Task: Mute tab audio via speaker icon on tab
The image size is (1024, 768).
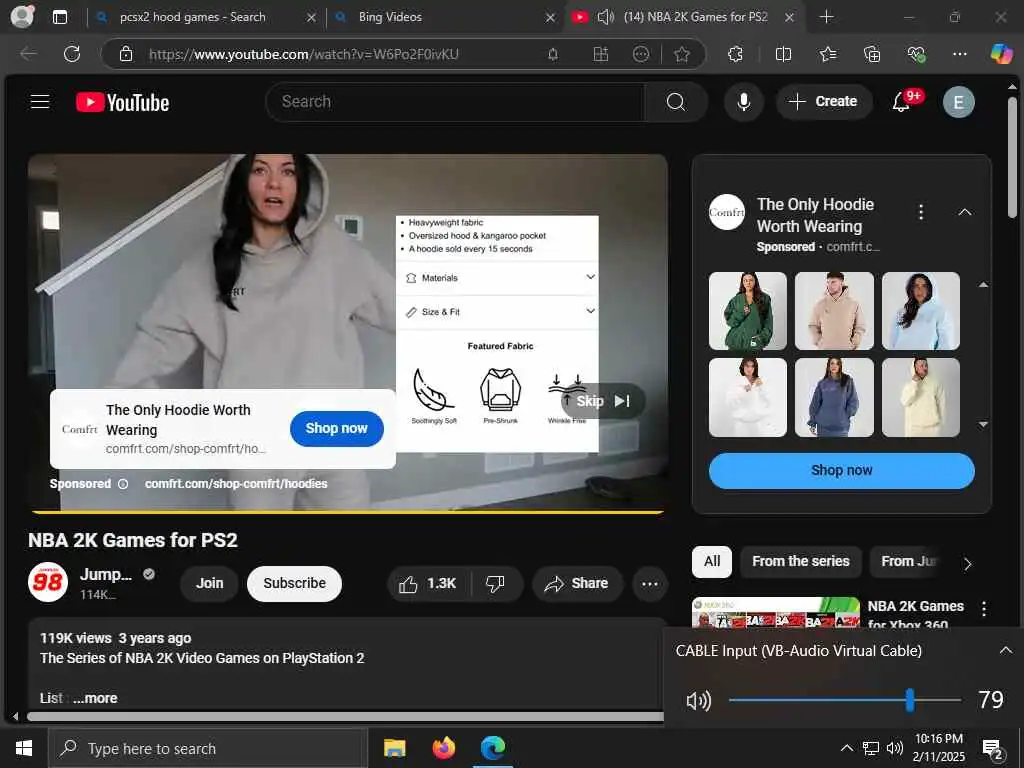Action: pyautogui.click(x=605, y=17)
